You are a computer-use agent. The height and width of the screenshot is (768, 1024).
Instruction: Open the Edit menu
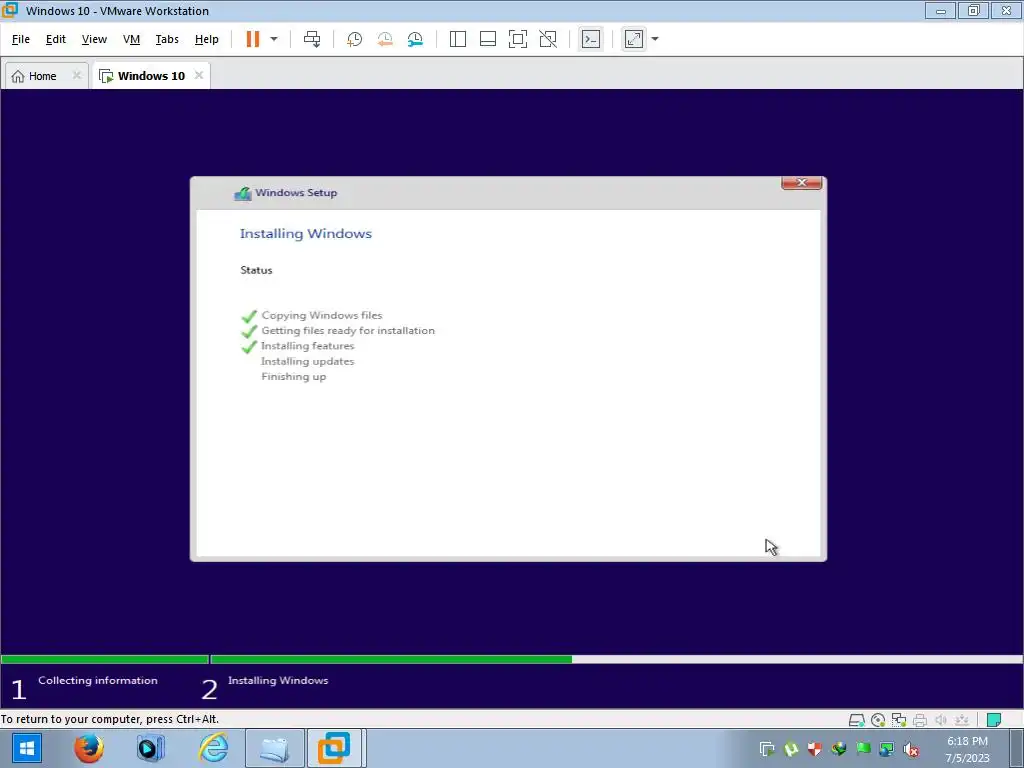click(x=56, y=39)
